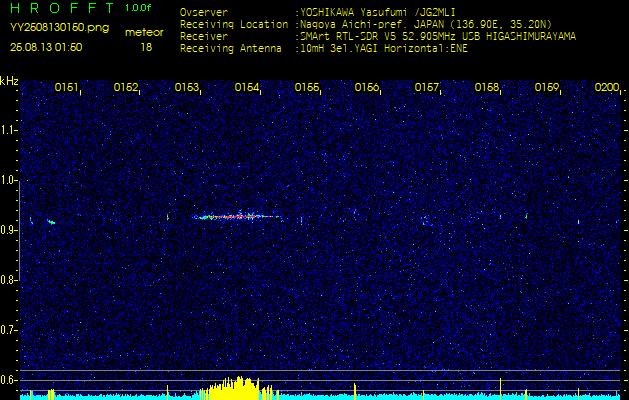Select the SMArt RTL-SDR V5 receiver description
629x400 pixels.
[x=438, y=37]
